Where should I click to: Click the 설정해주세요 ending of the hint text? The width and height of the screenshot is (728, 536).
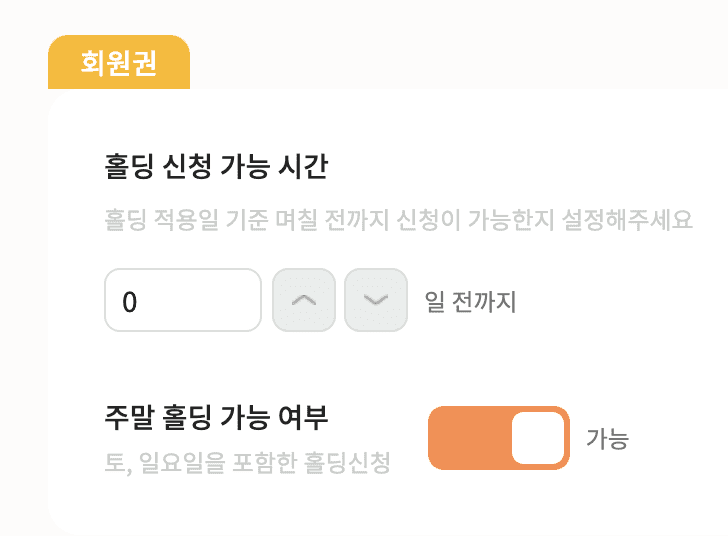click(627, 220)
